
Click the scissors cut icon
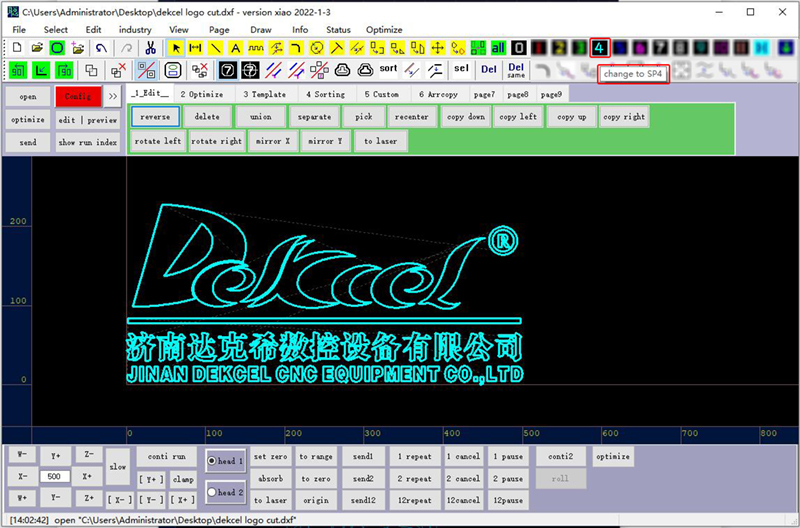(x=150, y=48)
